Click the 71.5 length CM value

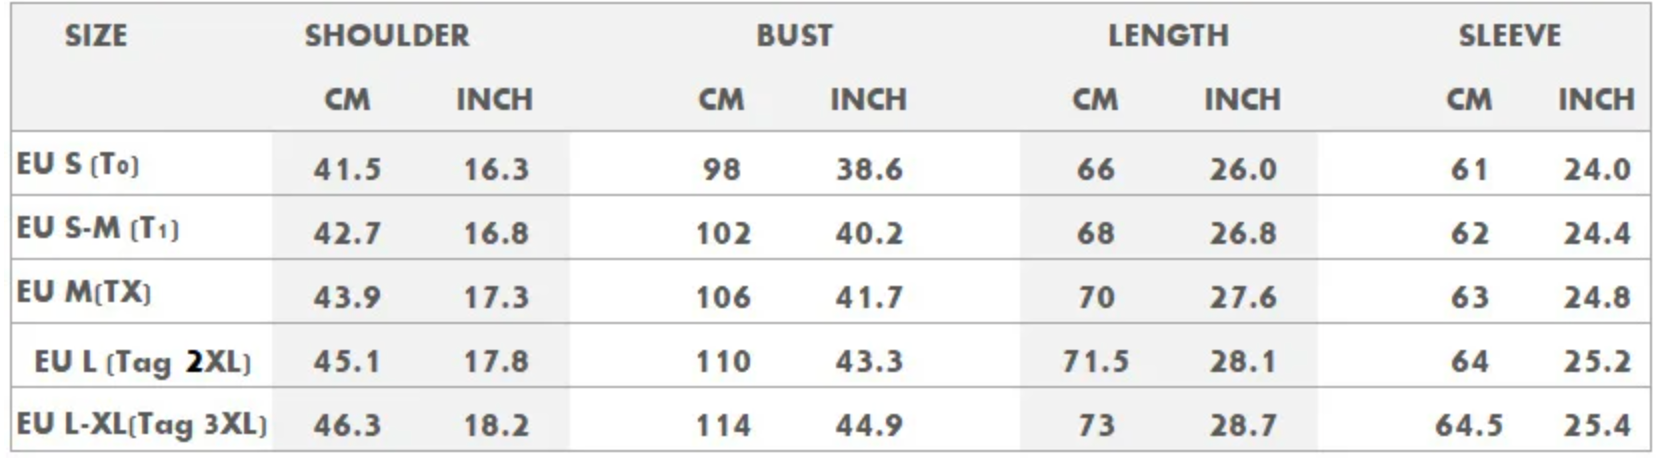point(1095,361)
